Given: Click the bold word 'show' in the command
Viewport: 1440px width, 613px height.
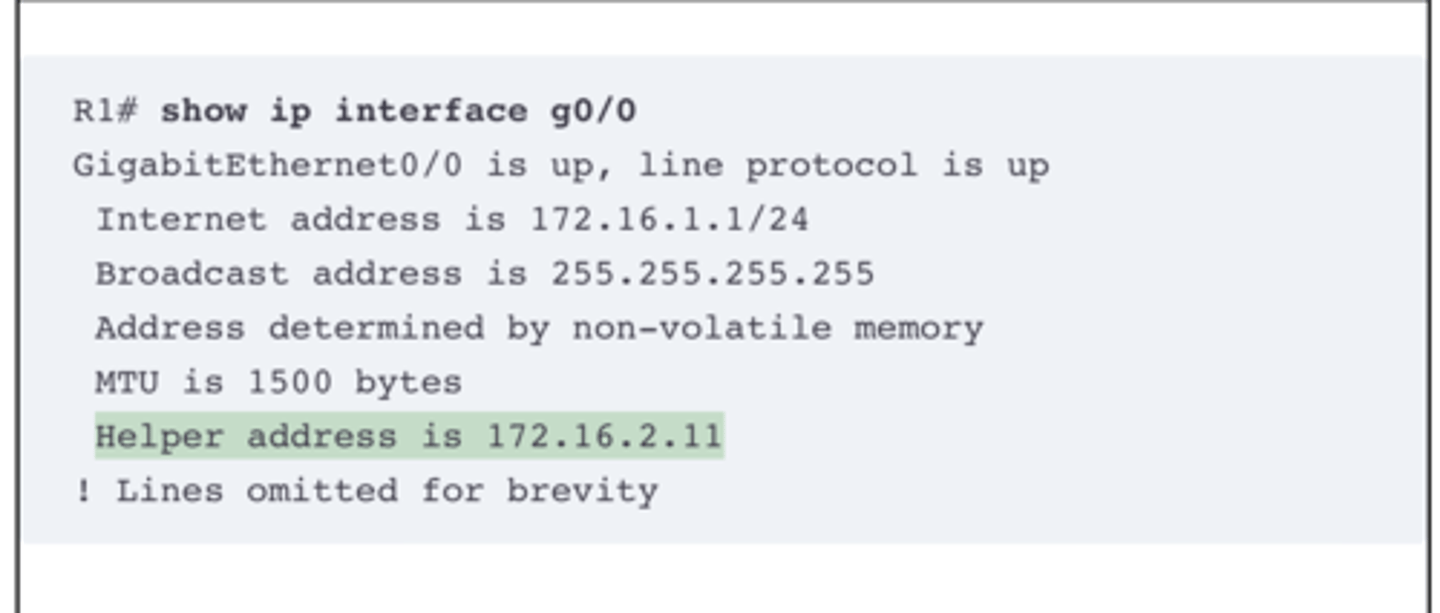Looking at the screenshot, I should pos(203,110).
